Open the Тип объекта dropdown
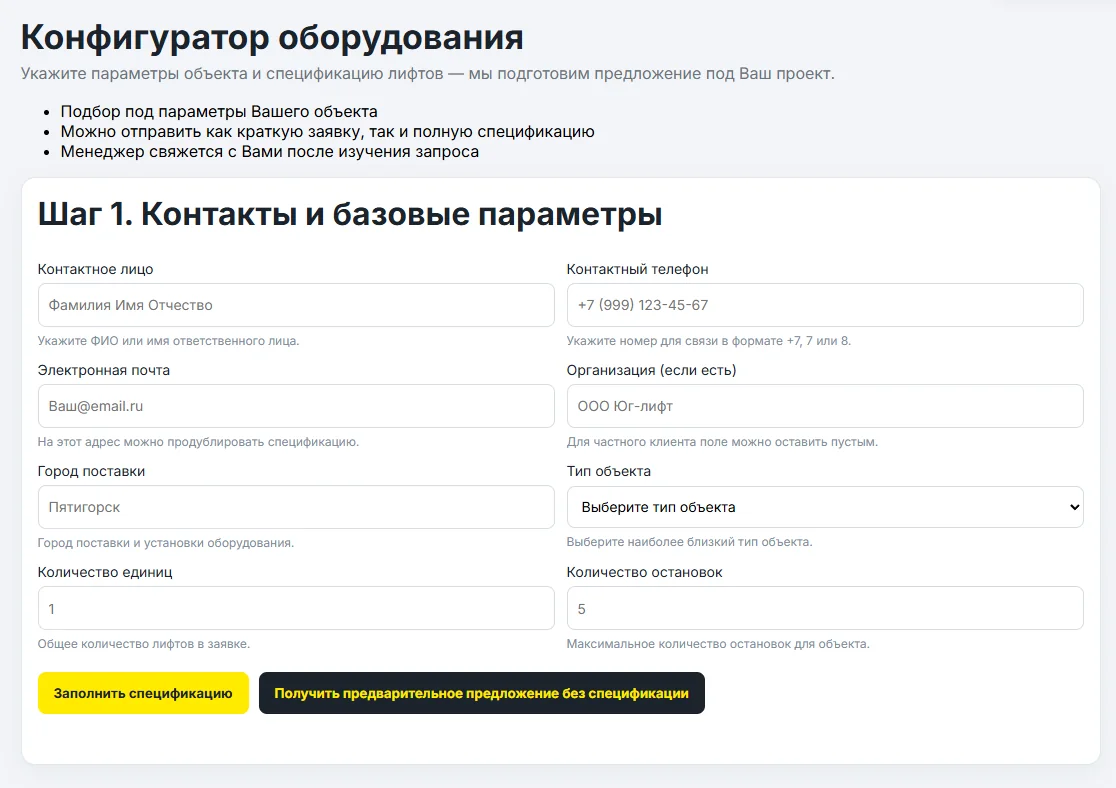Image resolution: width=1116 pixels, height=788 pixels. click(825, 508)
